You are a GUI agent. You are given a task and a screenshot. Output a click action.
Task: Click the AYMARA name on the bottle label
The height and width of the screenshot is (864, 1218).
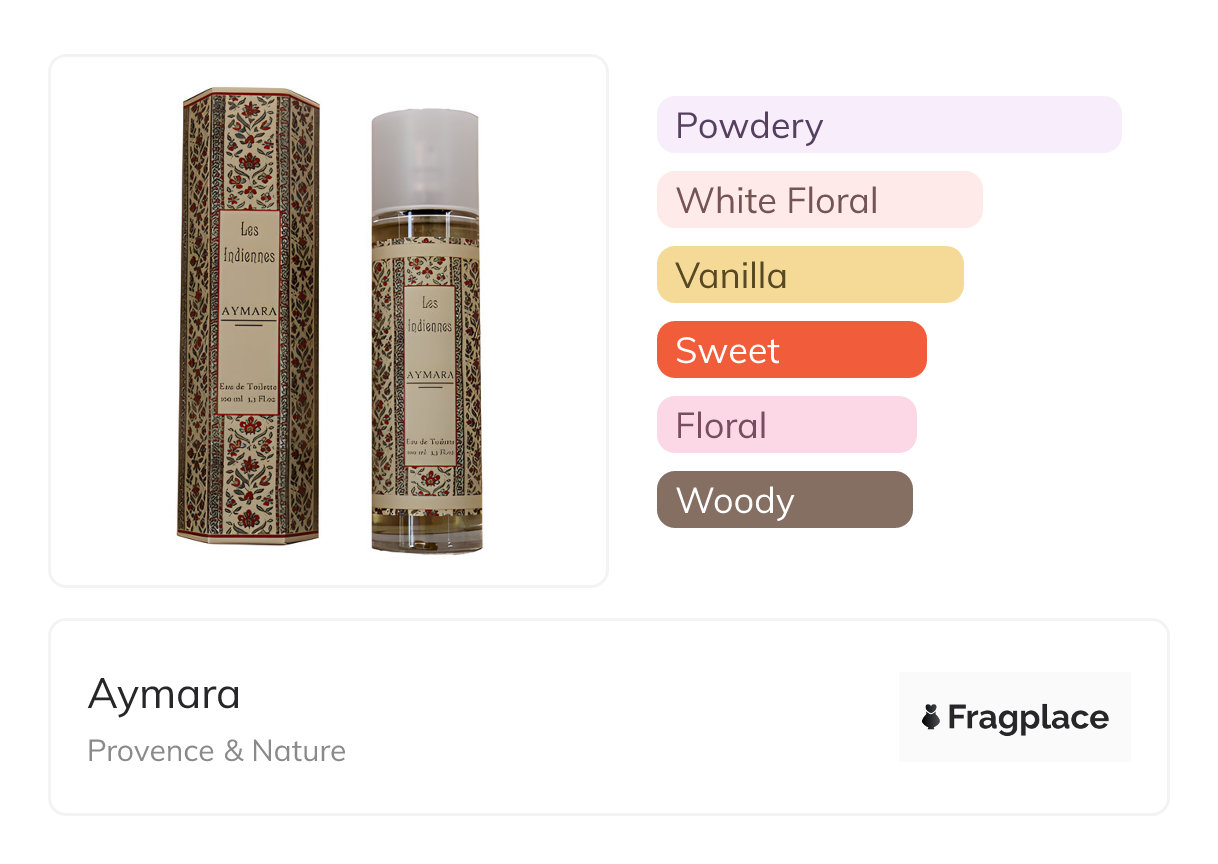click(x=430, y=375)
